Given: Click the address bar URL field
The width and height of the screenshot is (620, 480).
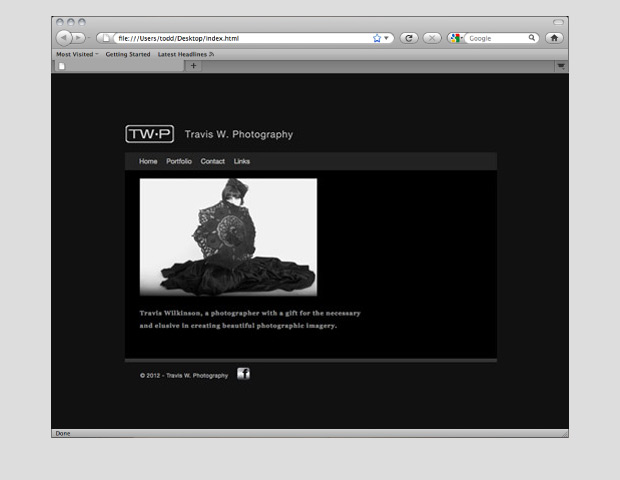Looking at the screenshot, I should 240,38.
